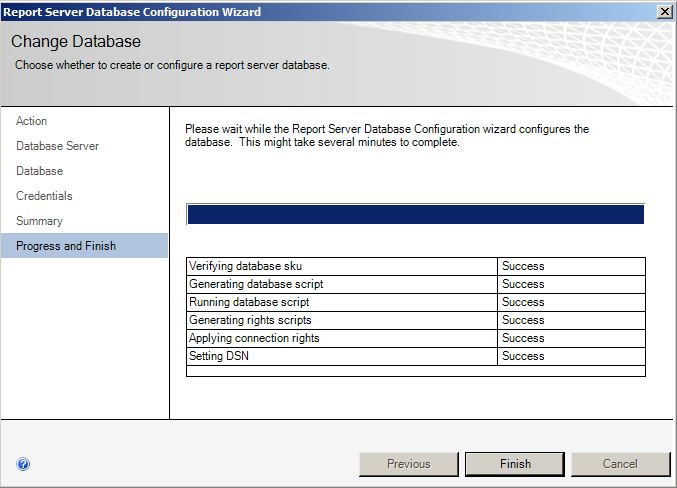Image resolution: width=677 pixels, height=488 pixels.
Task: Click the 'Choose whether to create' subtitle
Action: point(172,65)
